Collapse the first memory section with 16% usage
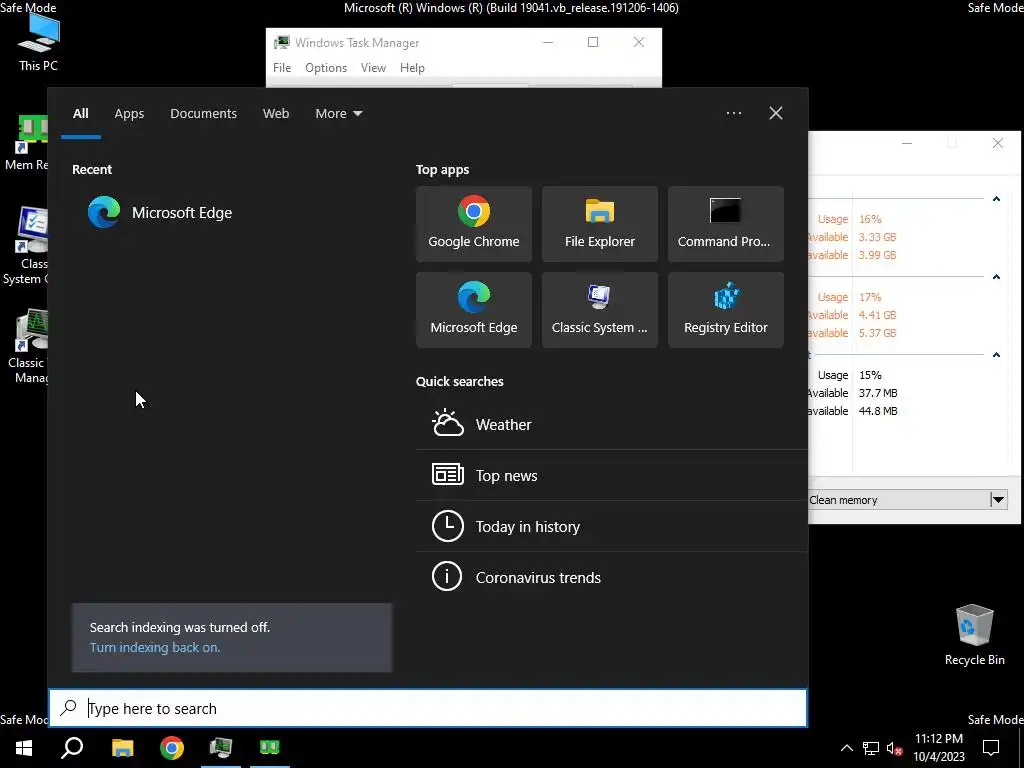Screen dimensions: 1024x768 point(996,199)
